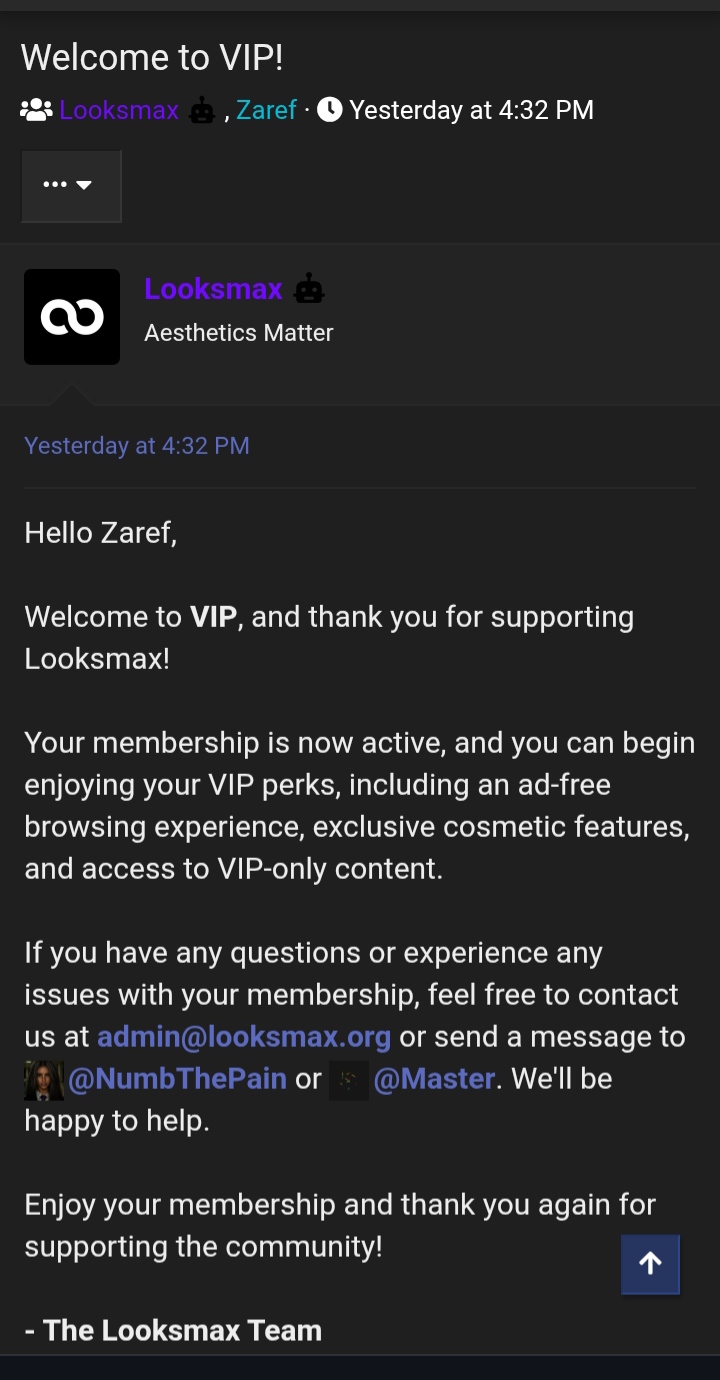720x1380 pixels.
Task: Open Zaref participant profile link
Action: 266,110
